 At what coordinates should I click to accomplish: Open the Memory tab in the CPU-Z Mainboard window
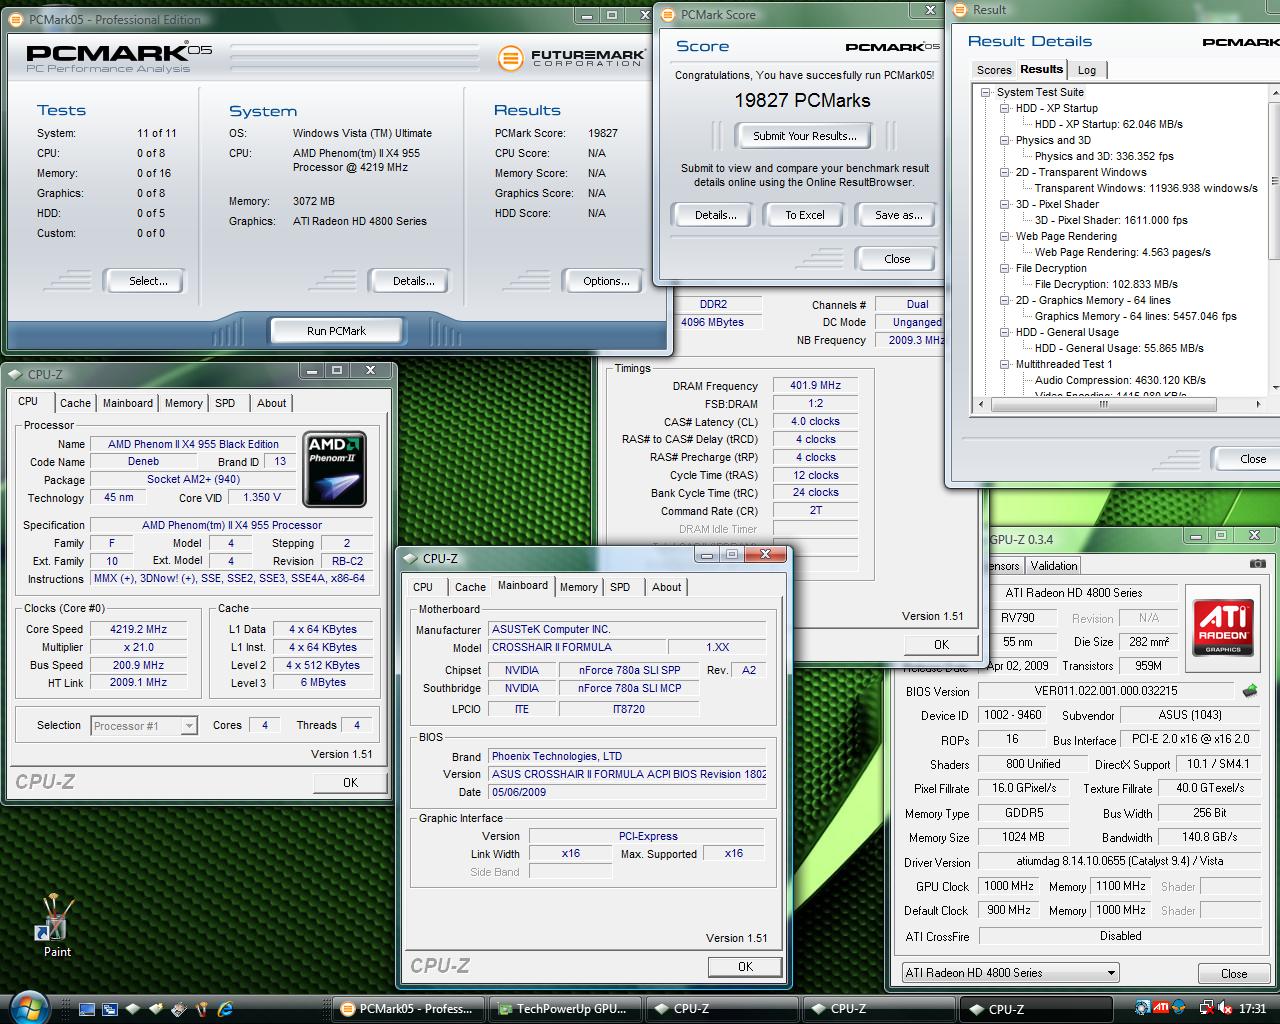(579, 587)
